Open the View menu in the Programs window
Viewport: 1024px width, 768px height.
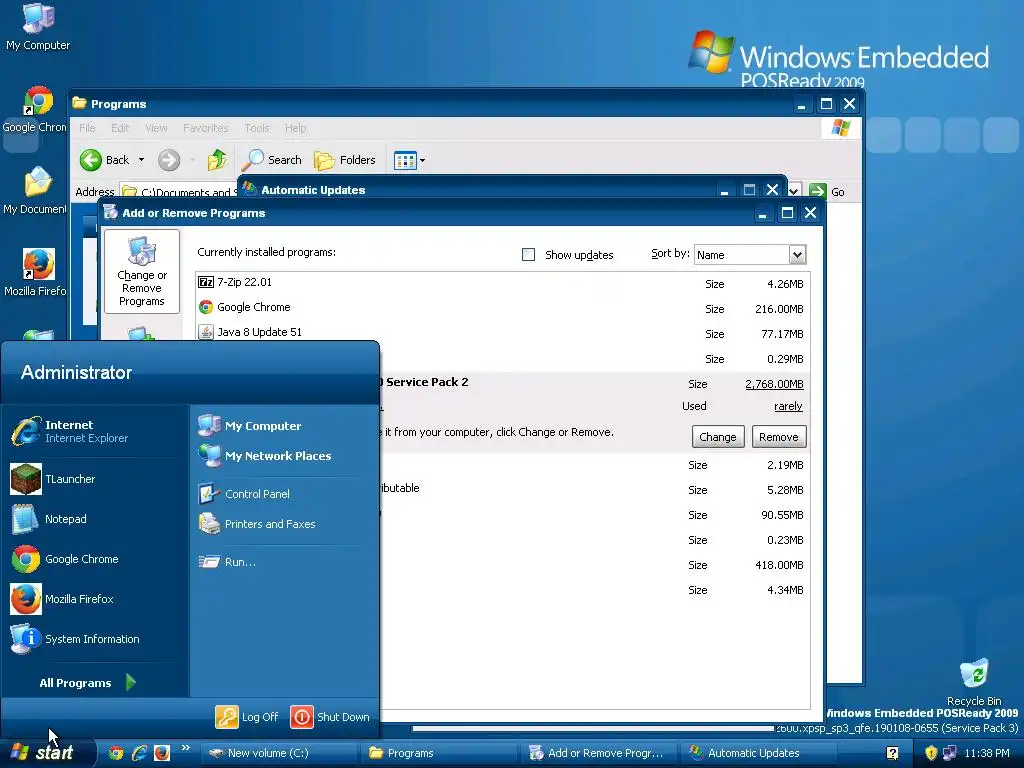[x=156, y=128]
